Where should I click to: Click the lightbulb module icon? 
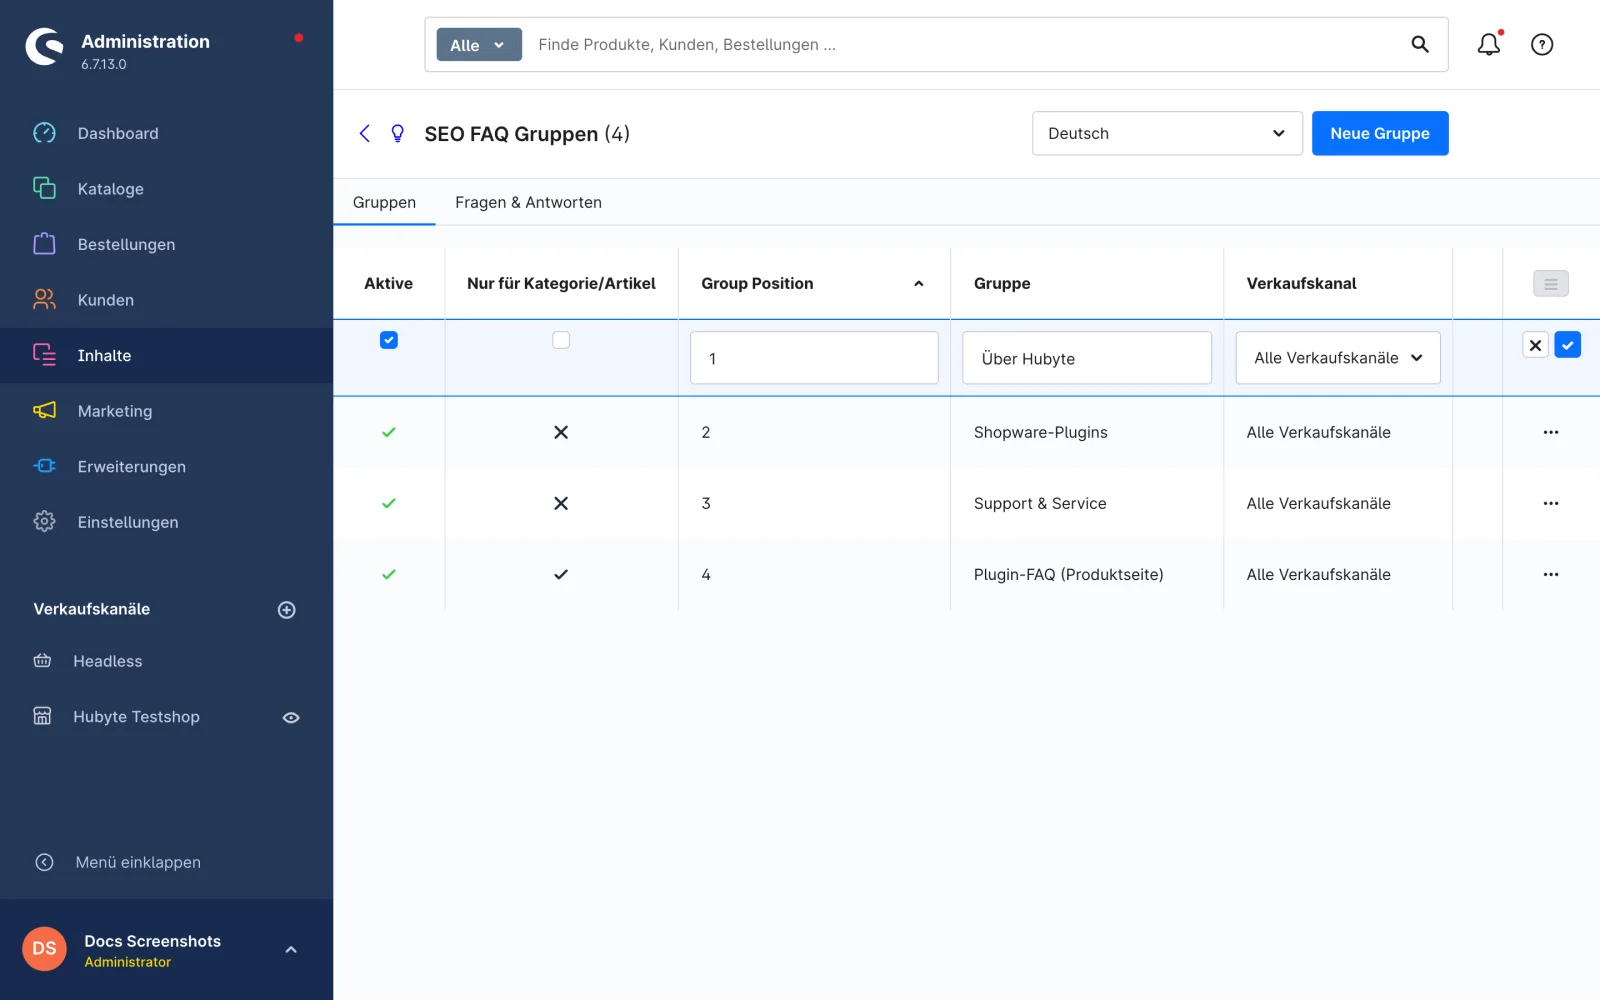tap(398, 133)
